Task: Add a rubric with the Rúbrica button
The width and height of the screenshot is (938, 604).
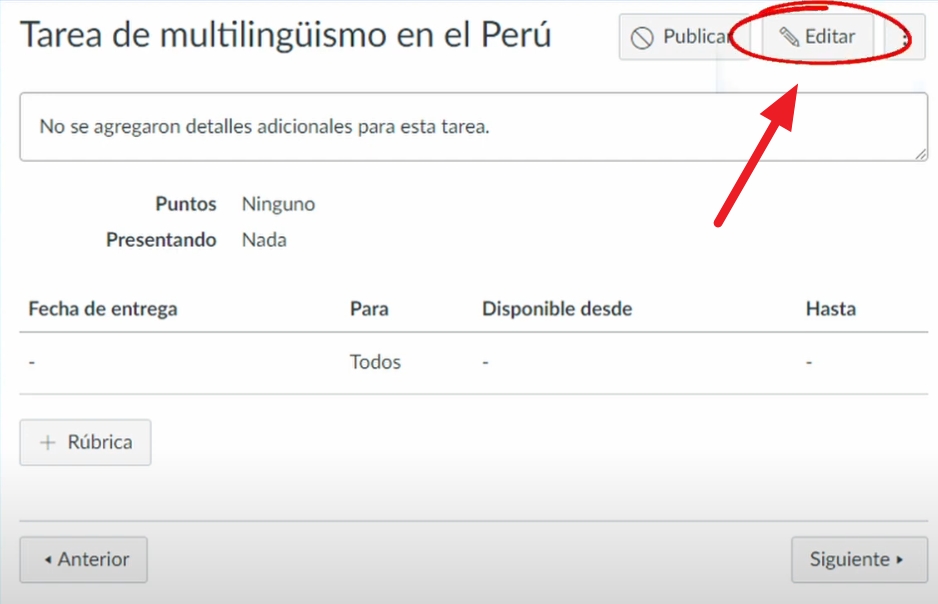Action: 86,443
